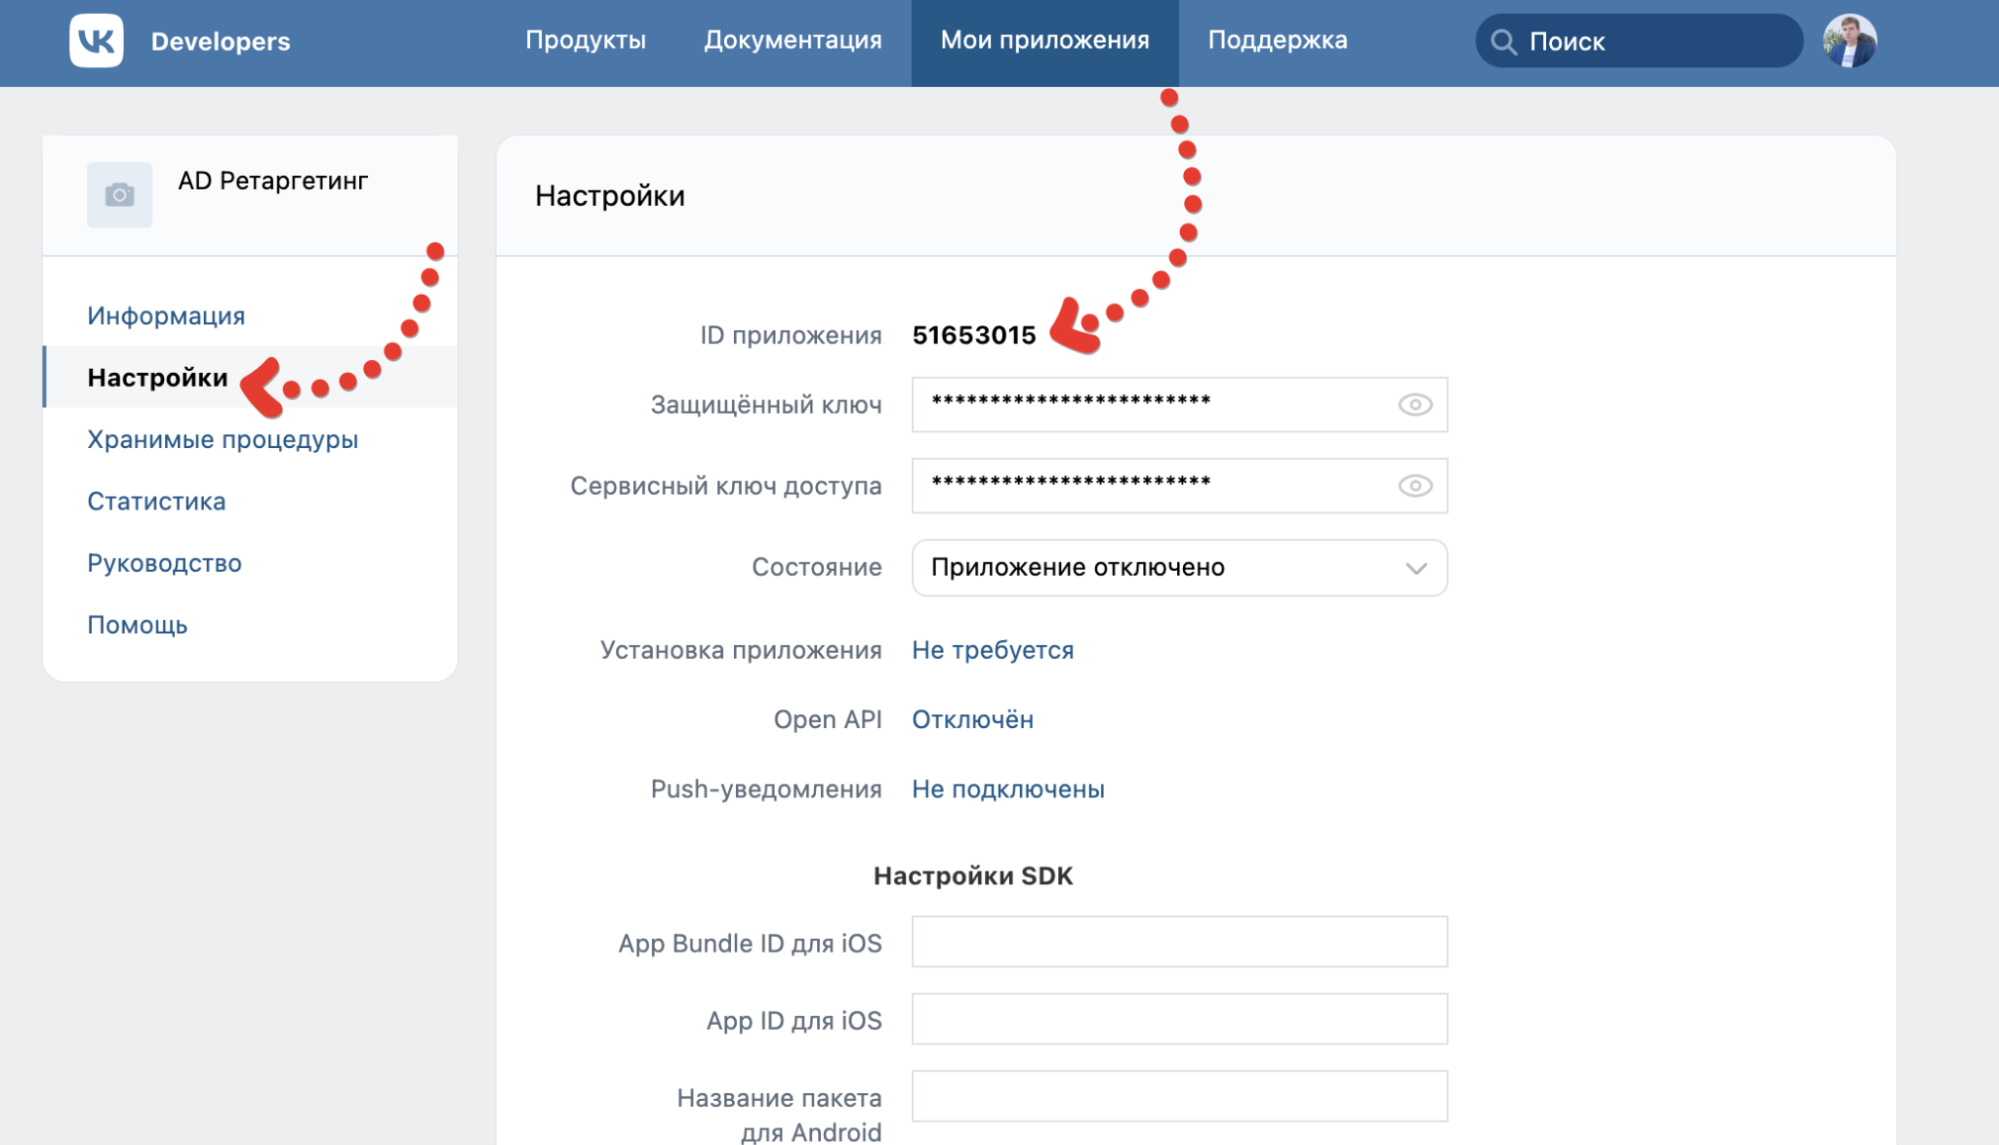
Task: Click the App Bundle ID для iOS field
Action: 1179,942
